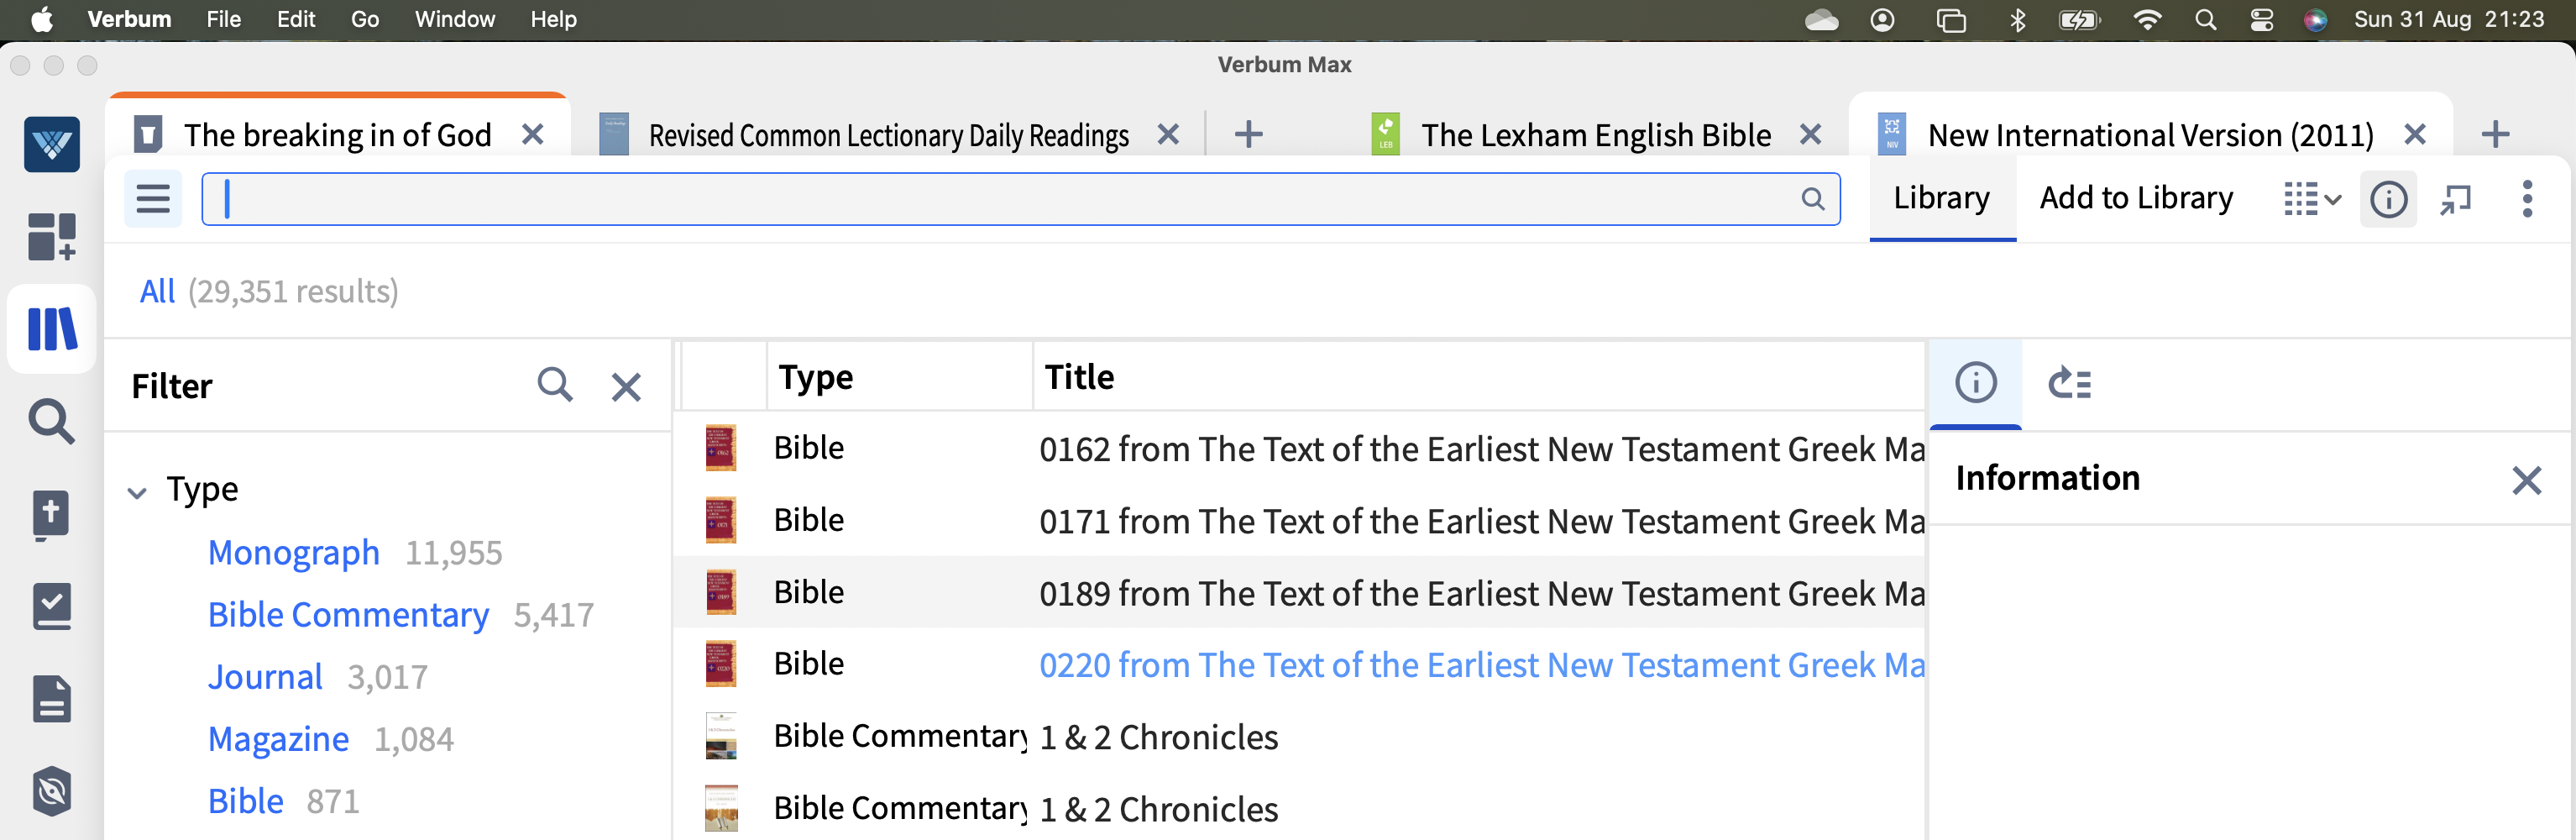Click the 0162 manuscript cover thumbnail
2576x840 pixels.
point(721,448)
